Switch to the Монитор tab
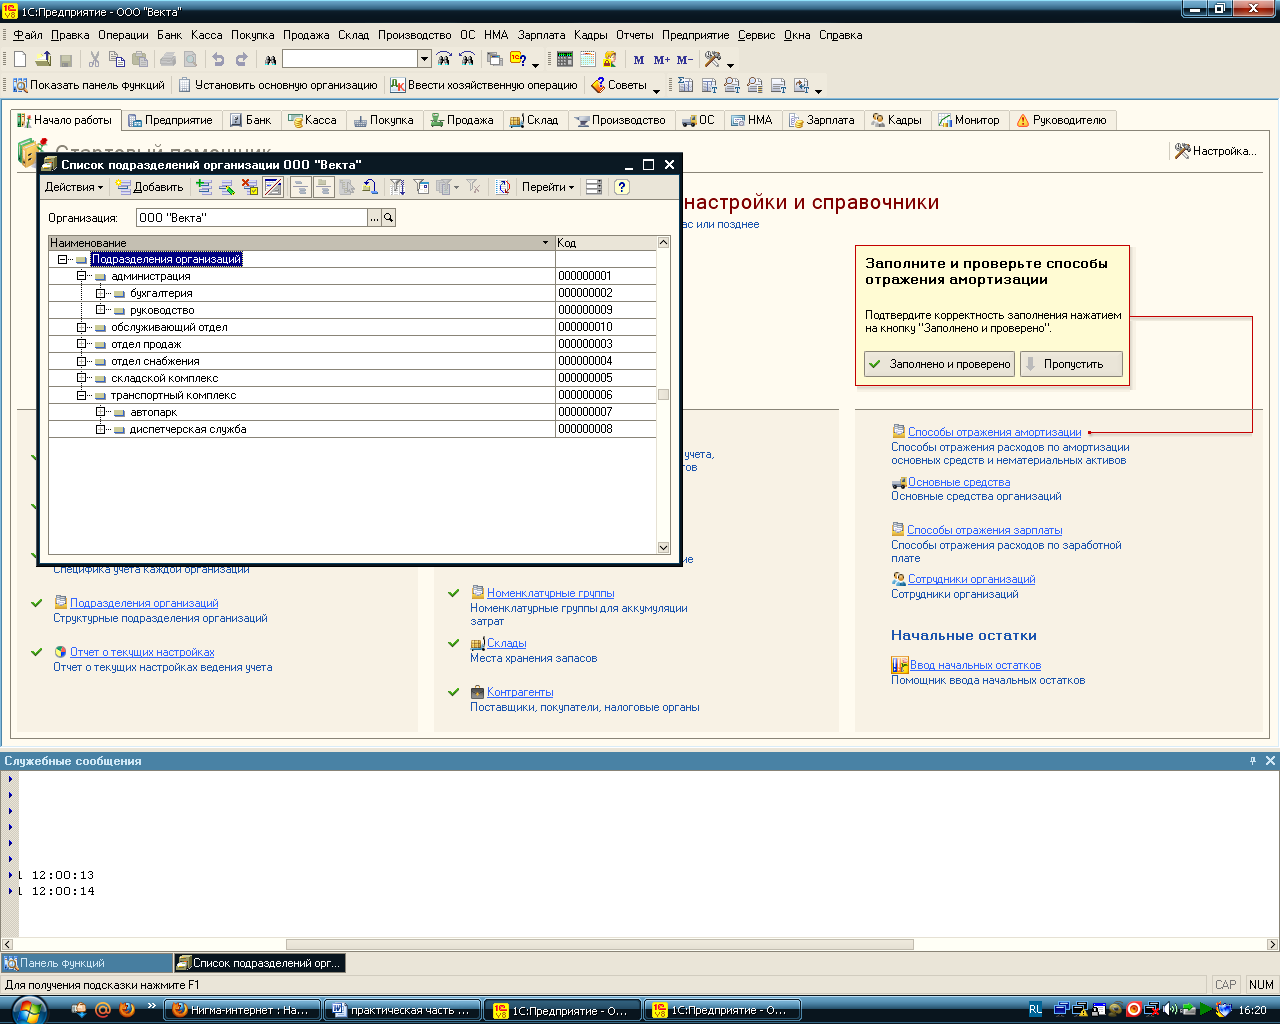 coord(968,120)
